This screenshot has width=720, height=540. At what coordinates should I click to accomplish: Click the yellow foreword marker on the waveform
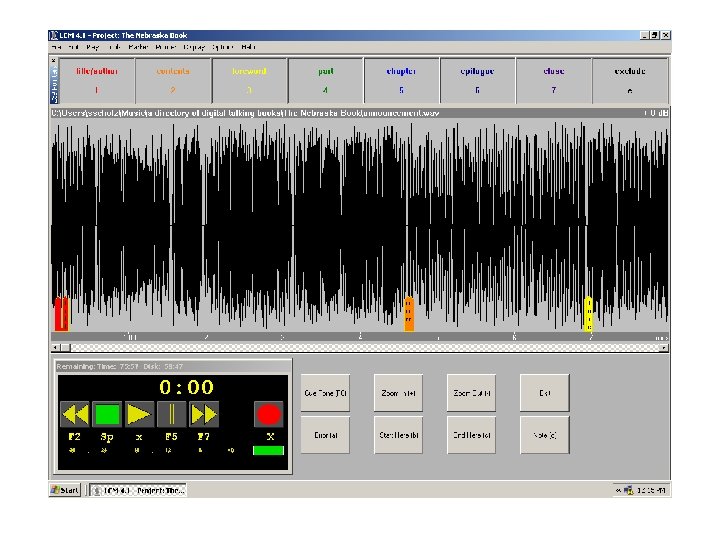pos(588,314)
